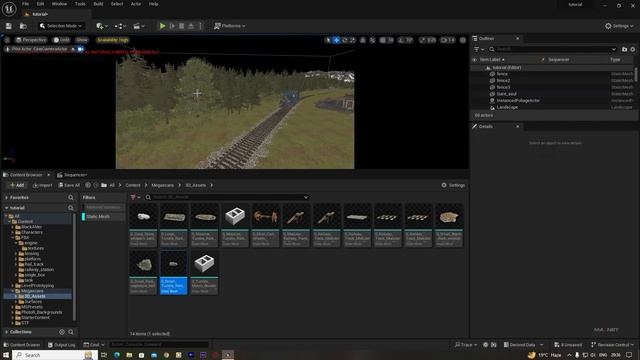Select the viewport select-objects cursor tool
The height and width of the screenshot is (360, 640).
[328, 40]
